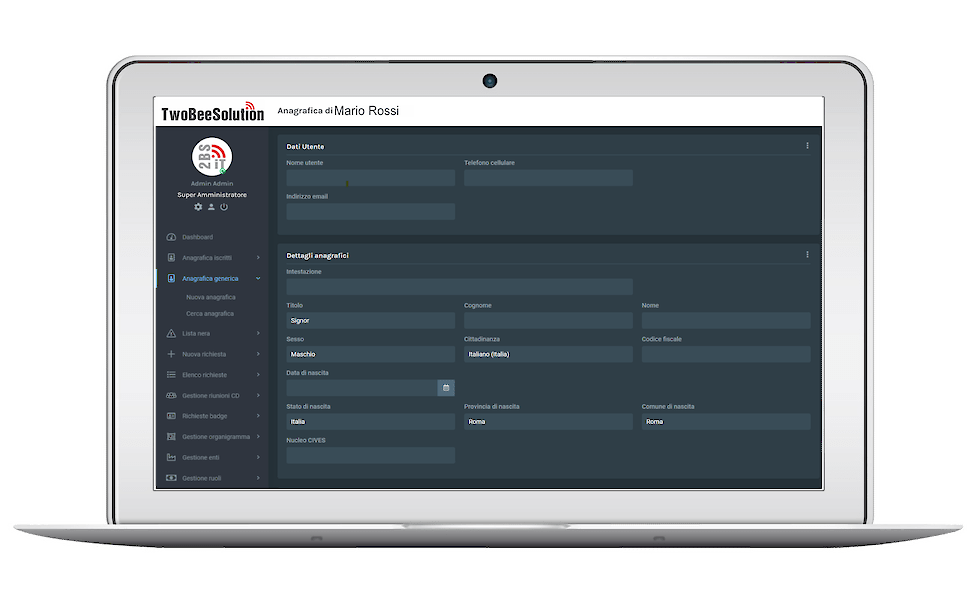This screenshot has height=600, width=975.
Task: Open the Titolo dropdown showing Signor
Action: (370, 321)
